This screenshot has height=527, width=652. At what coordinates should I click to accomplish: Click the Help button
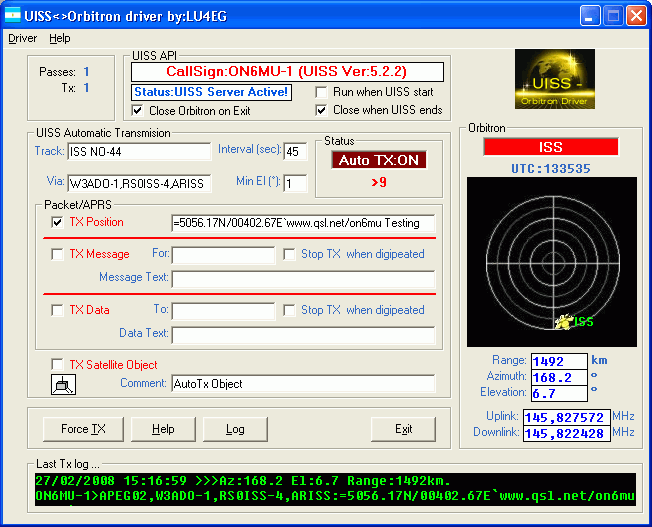(x=163, y=429)
